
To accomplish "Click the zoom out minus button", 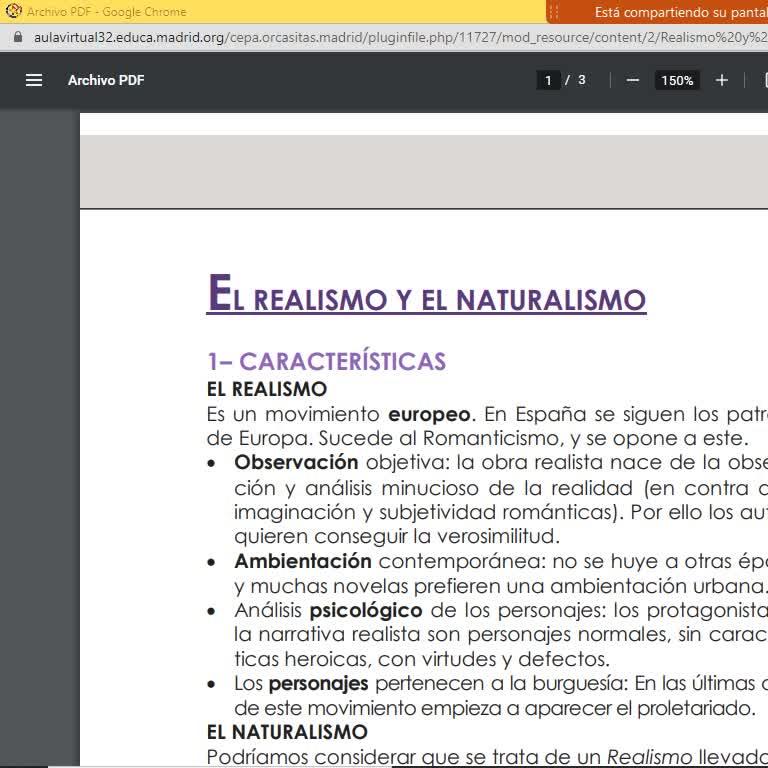I will pos(632,80).
